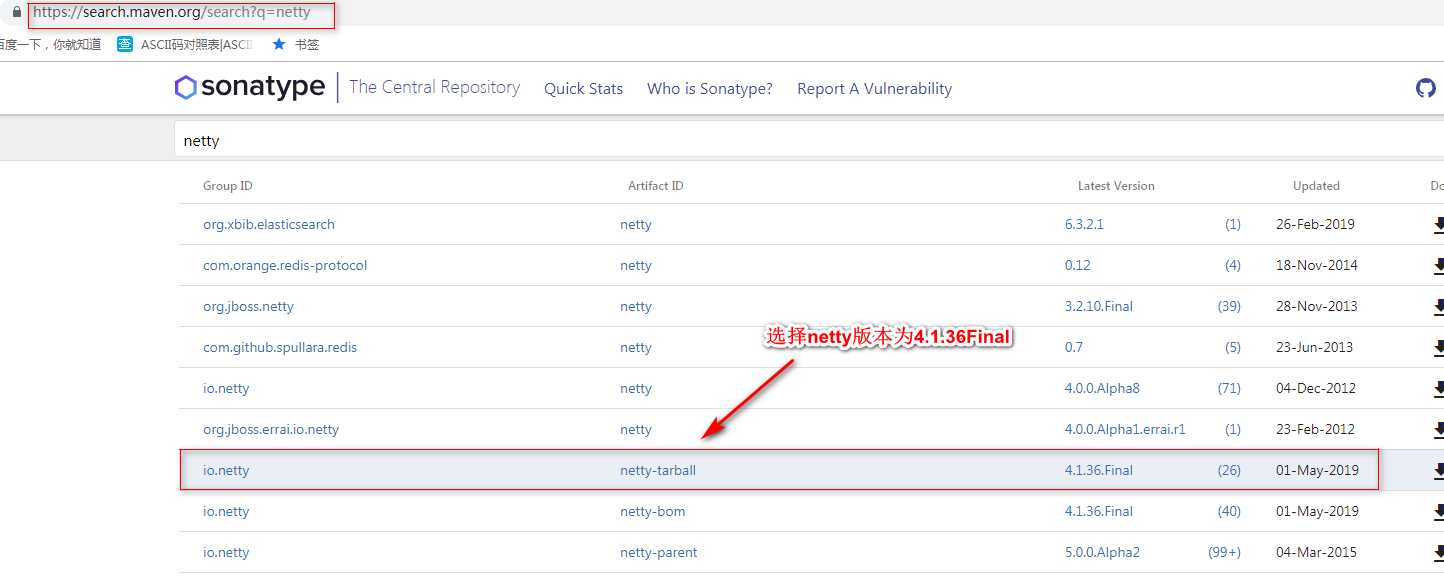Click download icon for org.jboss.netty row

click(1438, 307)
